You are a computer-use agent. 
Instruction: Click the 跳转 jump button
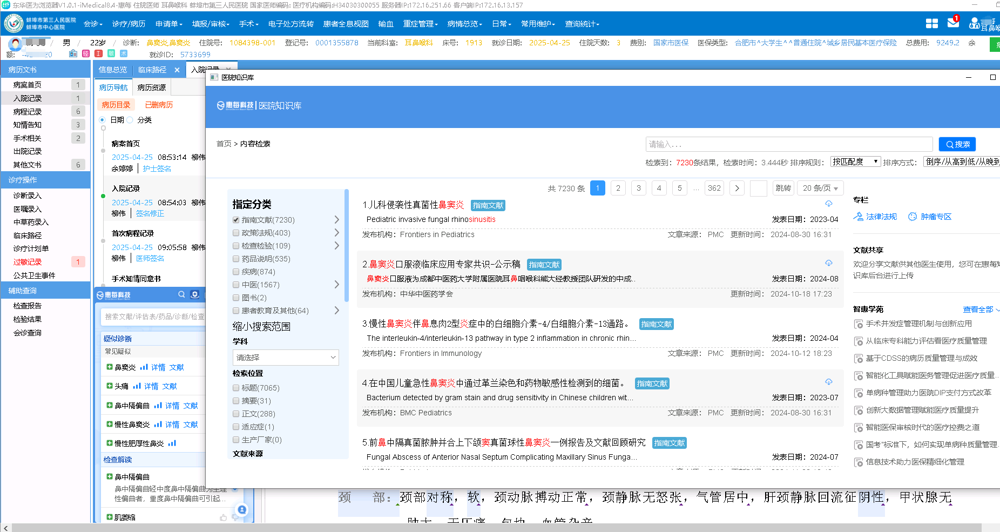tap(783, 188)
